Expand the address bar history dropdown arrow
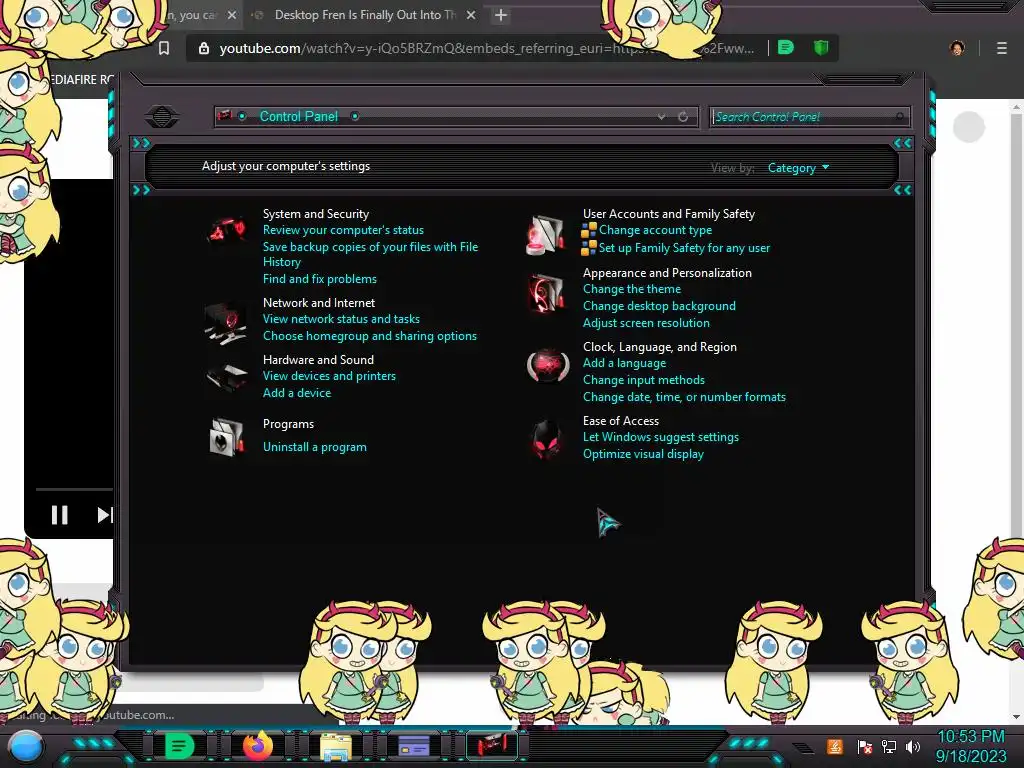 (662, 117)
